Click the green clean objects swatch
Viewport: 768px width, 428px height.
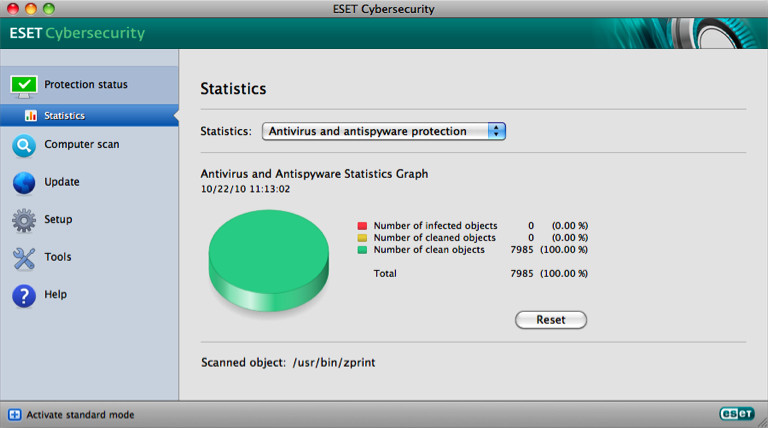coord(362,250)
